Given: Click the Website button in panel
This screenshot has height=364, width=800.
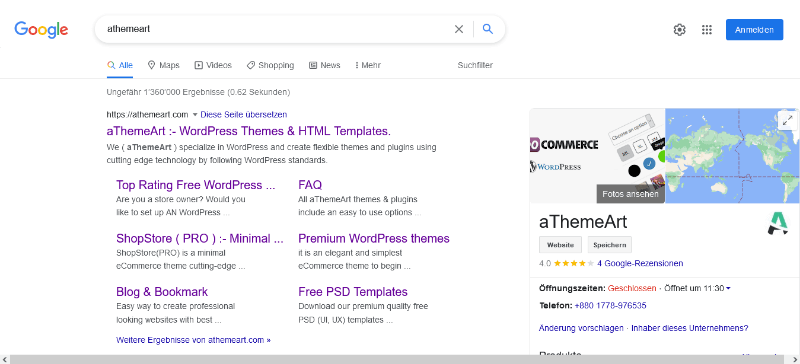Looking at the screenshot, I should point(560,245).
